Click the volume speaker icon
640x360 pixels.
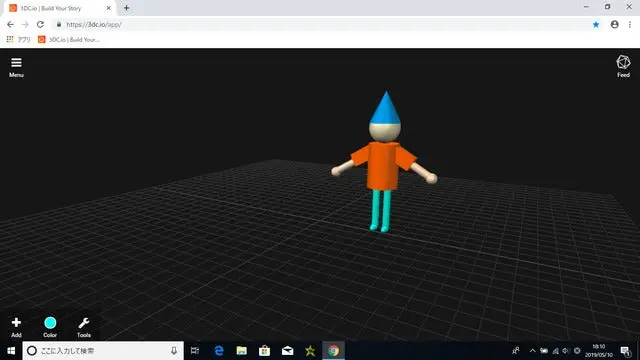(566, 351)
